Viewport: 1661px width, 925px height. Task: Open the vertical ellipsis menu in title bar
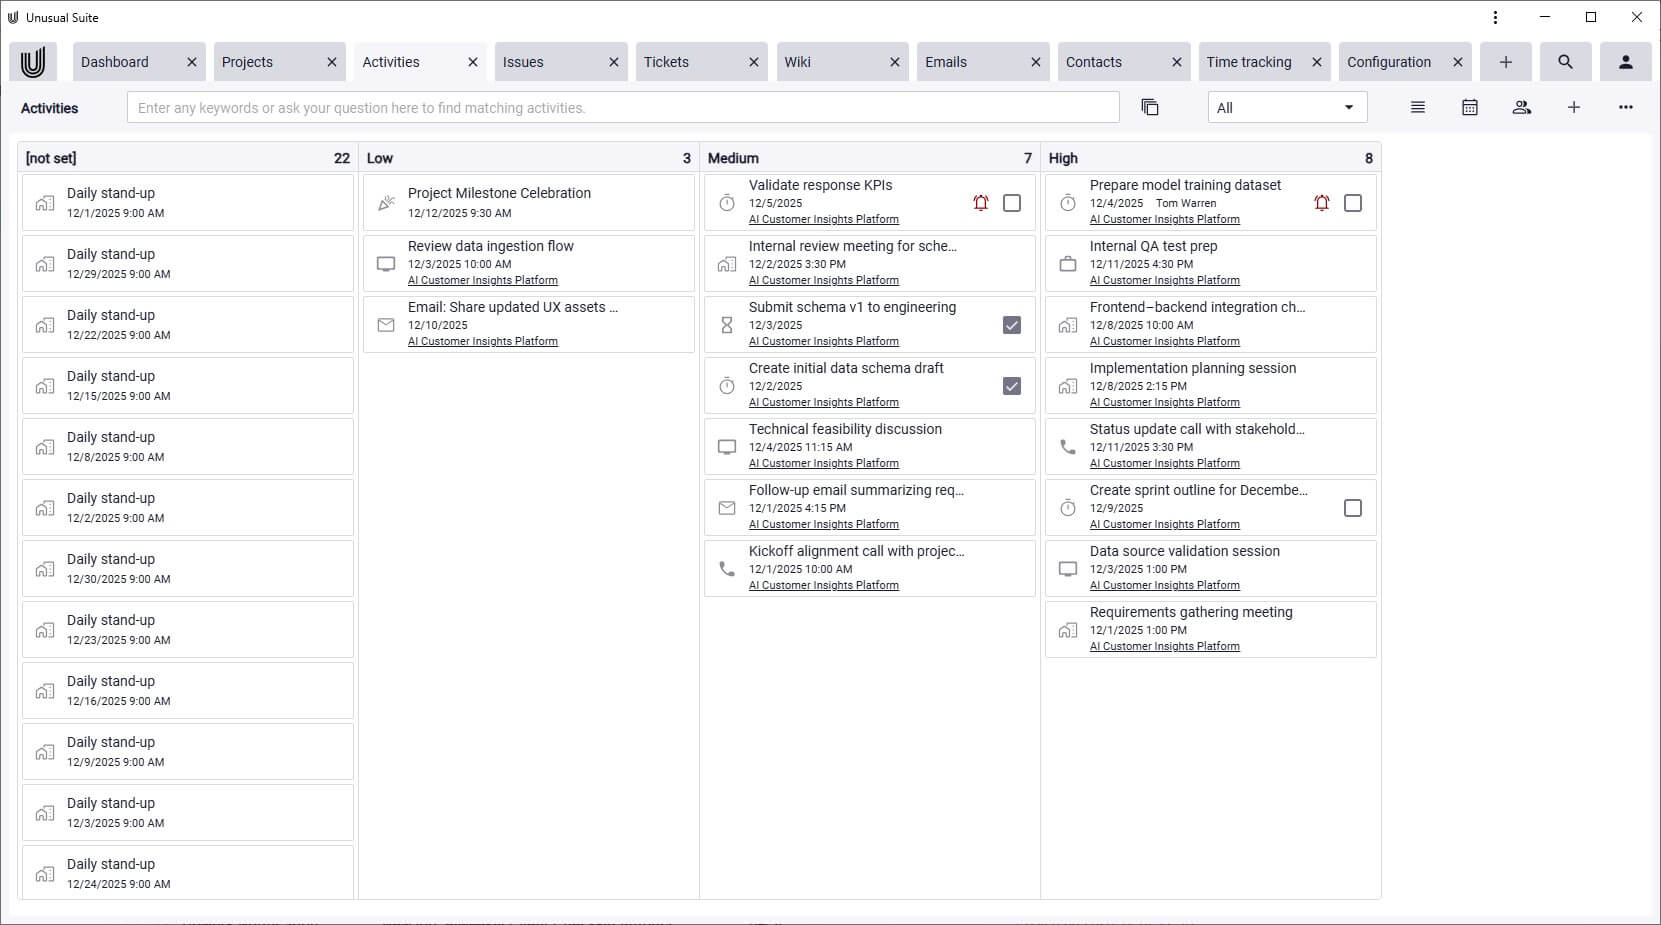(1495, 18)
